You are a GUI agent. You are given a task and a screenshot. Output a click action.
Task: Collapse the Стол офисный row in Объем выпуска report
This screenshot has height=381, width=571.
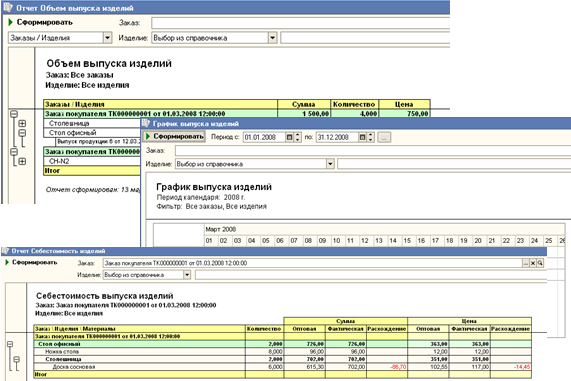point(22,133)
